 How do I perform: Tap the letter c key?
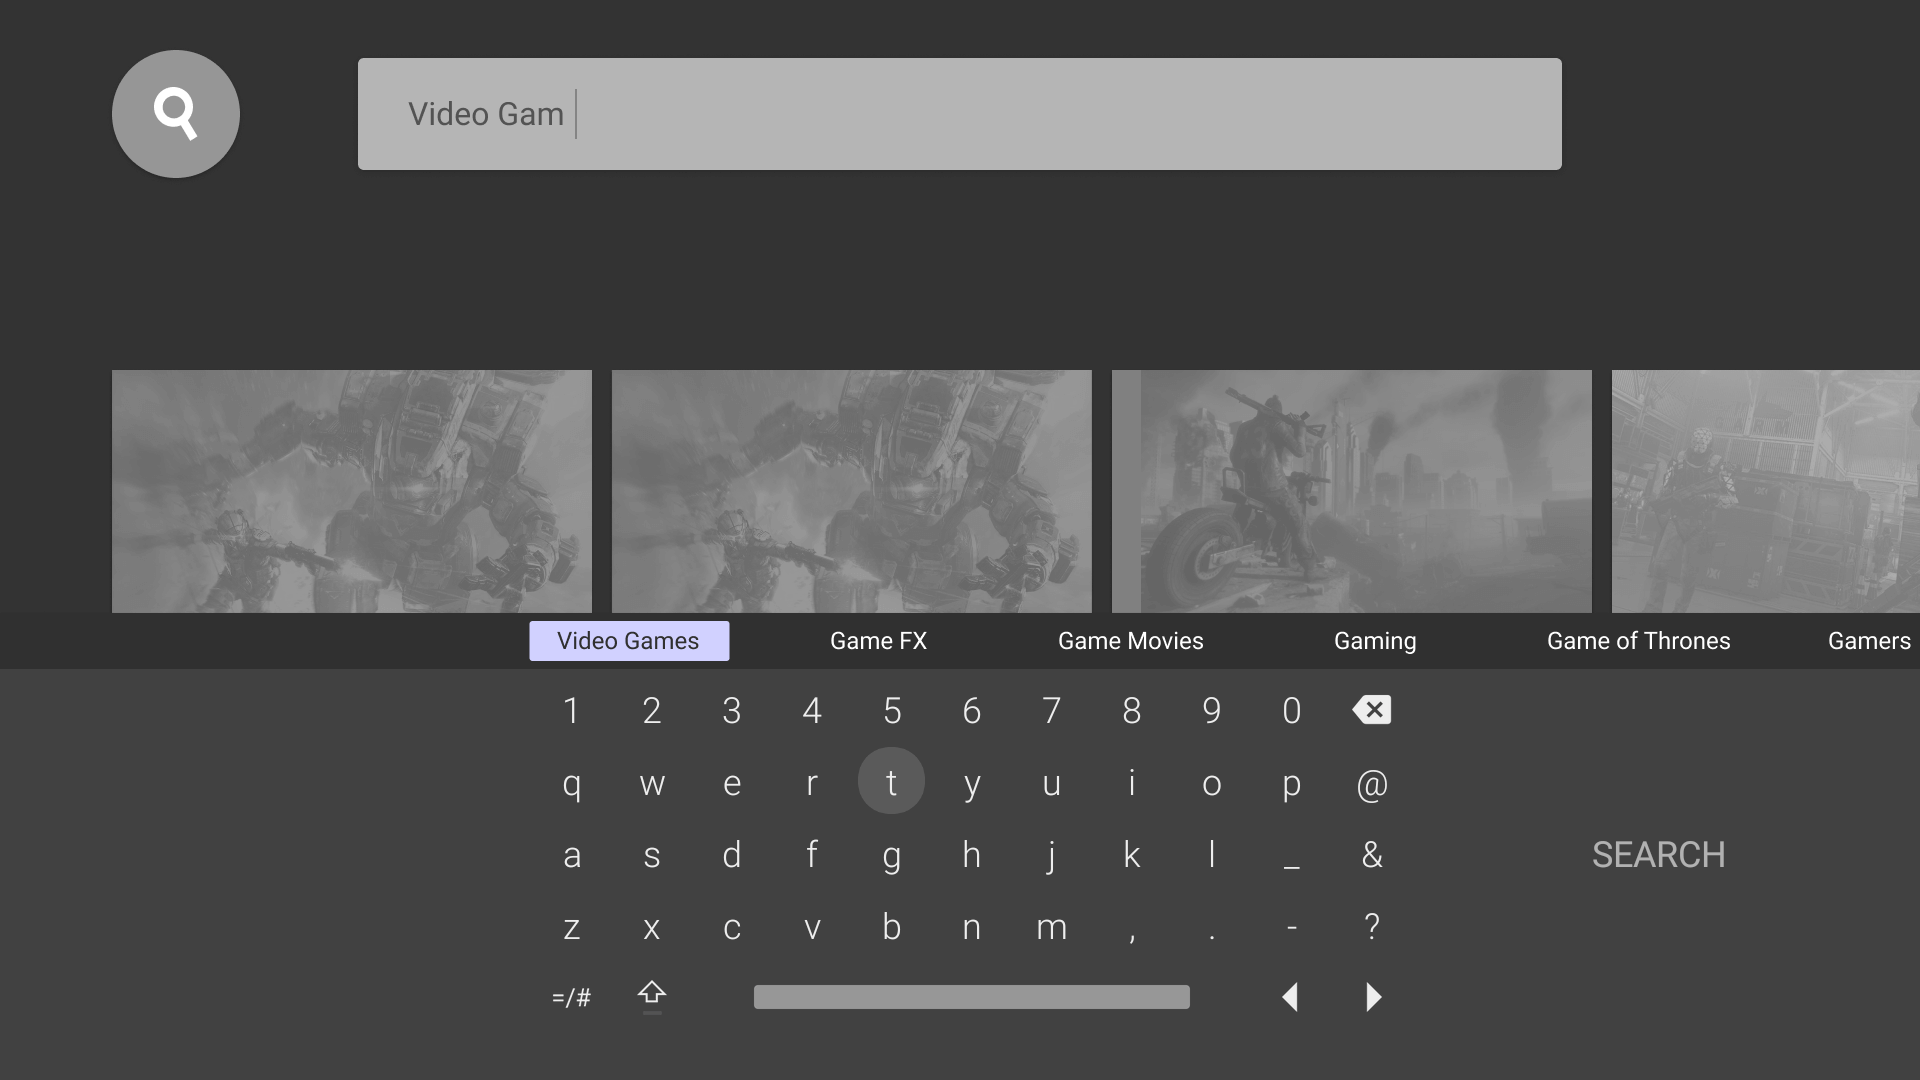point(732,928)
